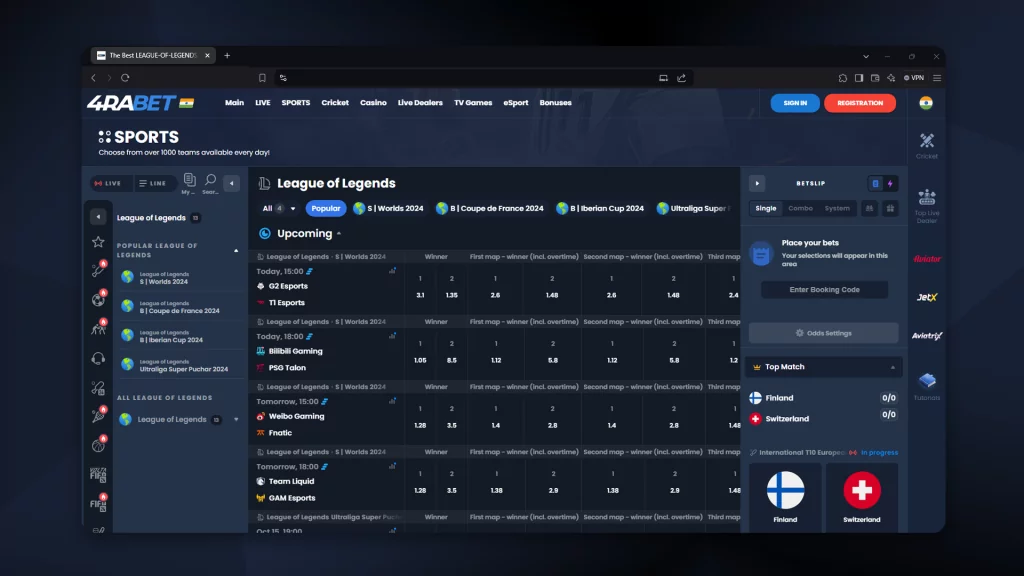This screenshot has height=576, width=1024.
Task: Open stats chart for Bilibili Gaming match
Action: click(x=392, y=336)
